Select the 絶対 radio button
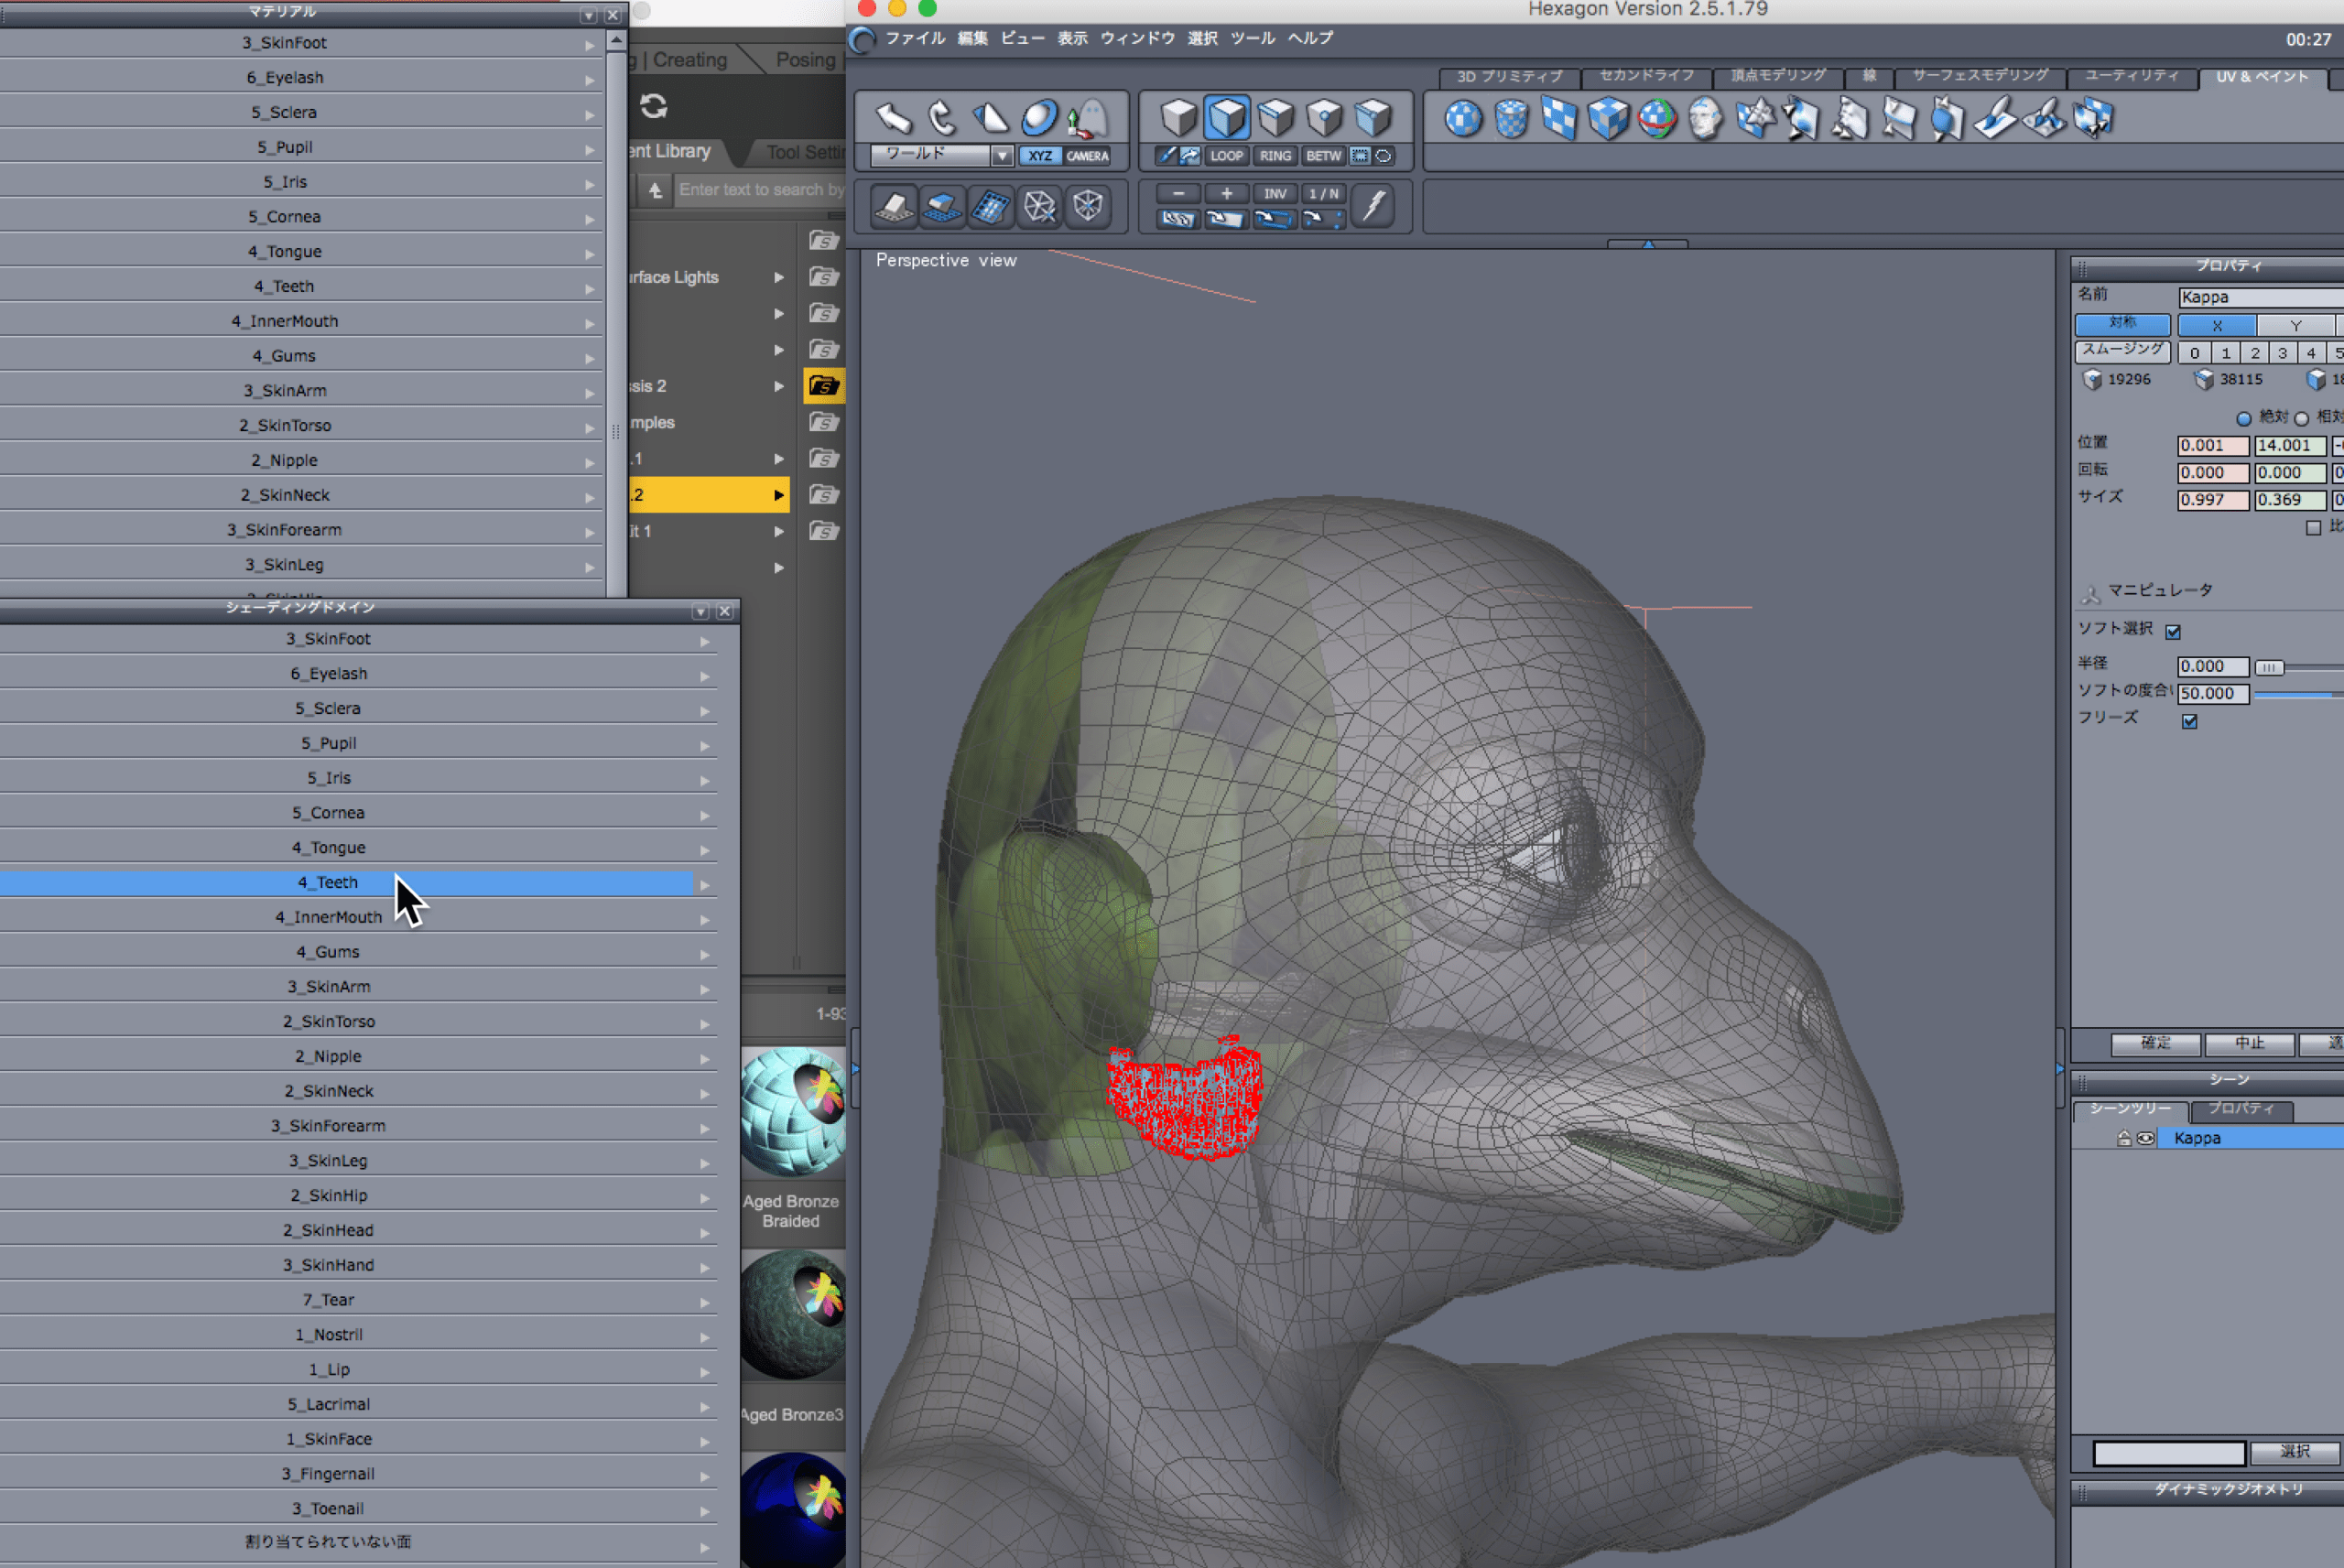 coord(2243,418)
